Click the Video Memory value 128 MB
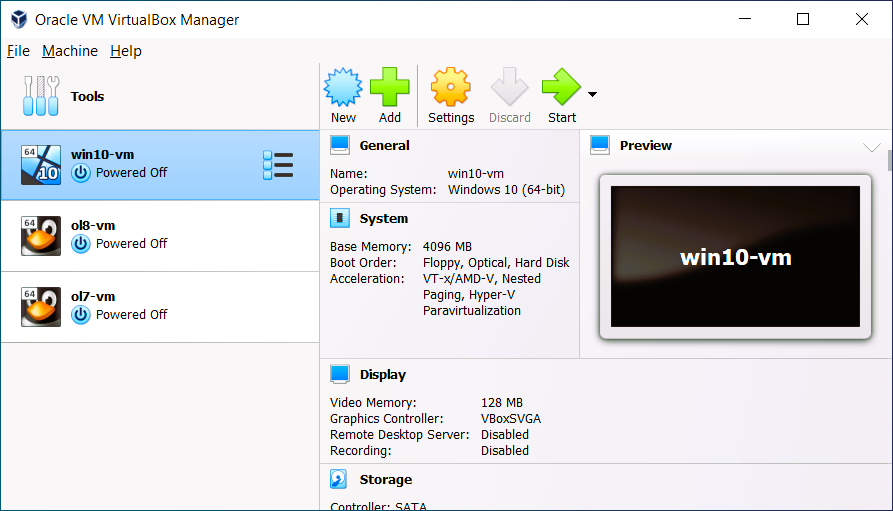 (x=502, y=402)
